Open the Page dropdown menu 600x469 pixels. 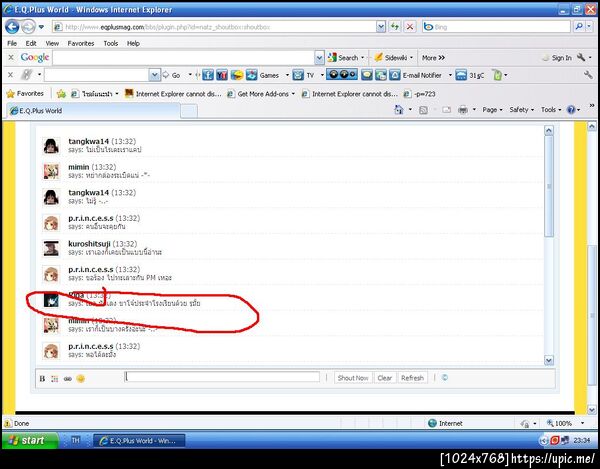[x=492, y=110]
